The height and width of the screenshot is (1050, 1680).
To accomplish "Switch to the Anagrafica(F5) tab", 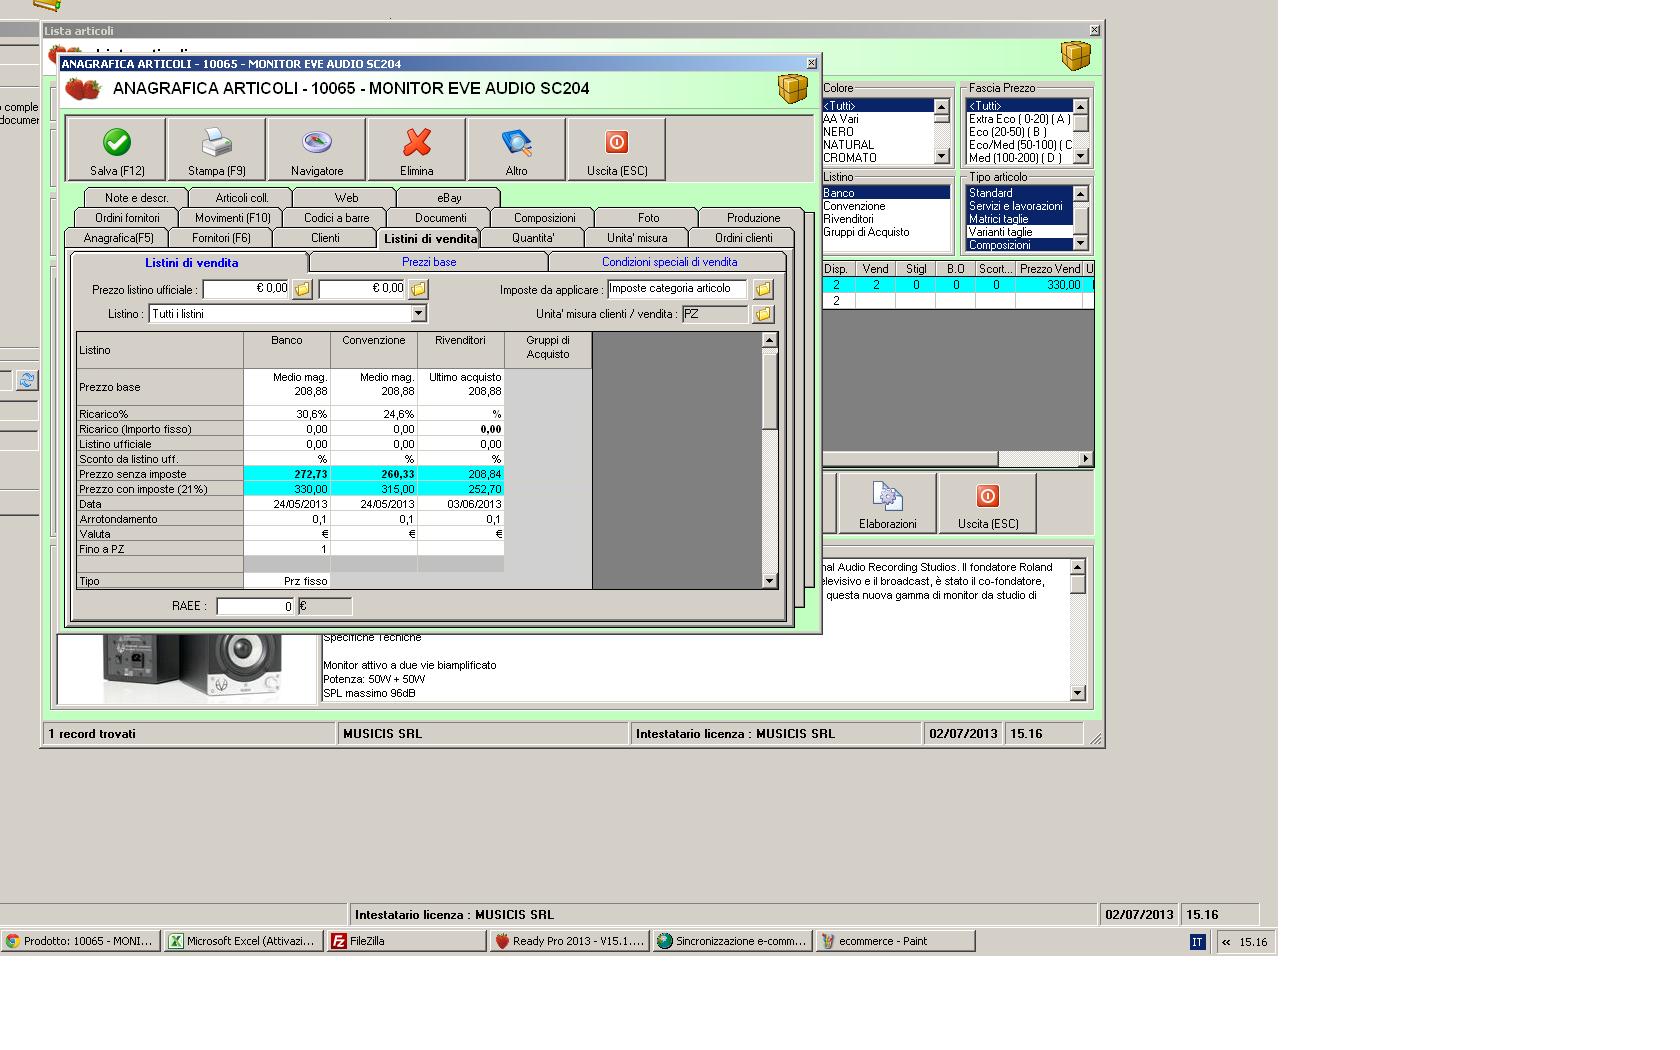I will (x=118, y=238).
